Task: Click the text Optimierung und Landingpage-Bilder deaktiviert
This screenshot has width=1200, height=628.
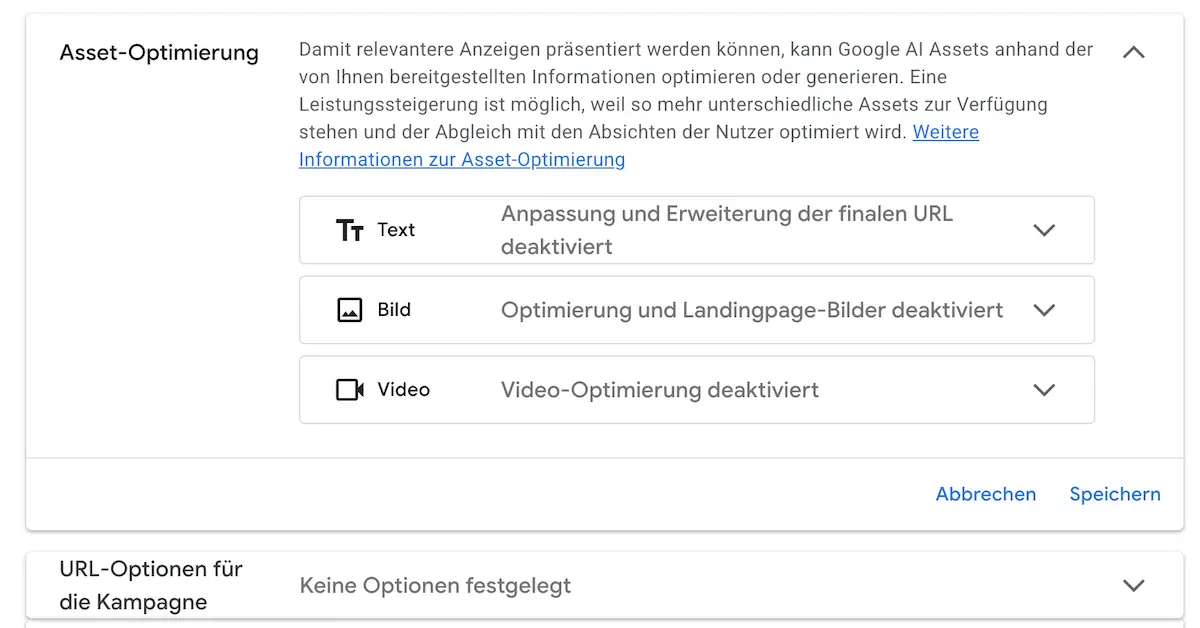Action: pos(750,310)
